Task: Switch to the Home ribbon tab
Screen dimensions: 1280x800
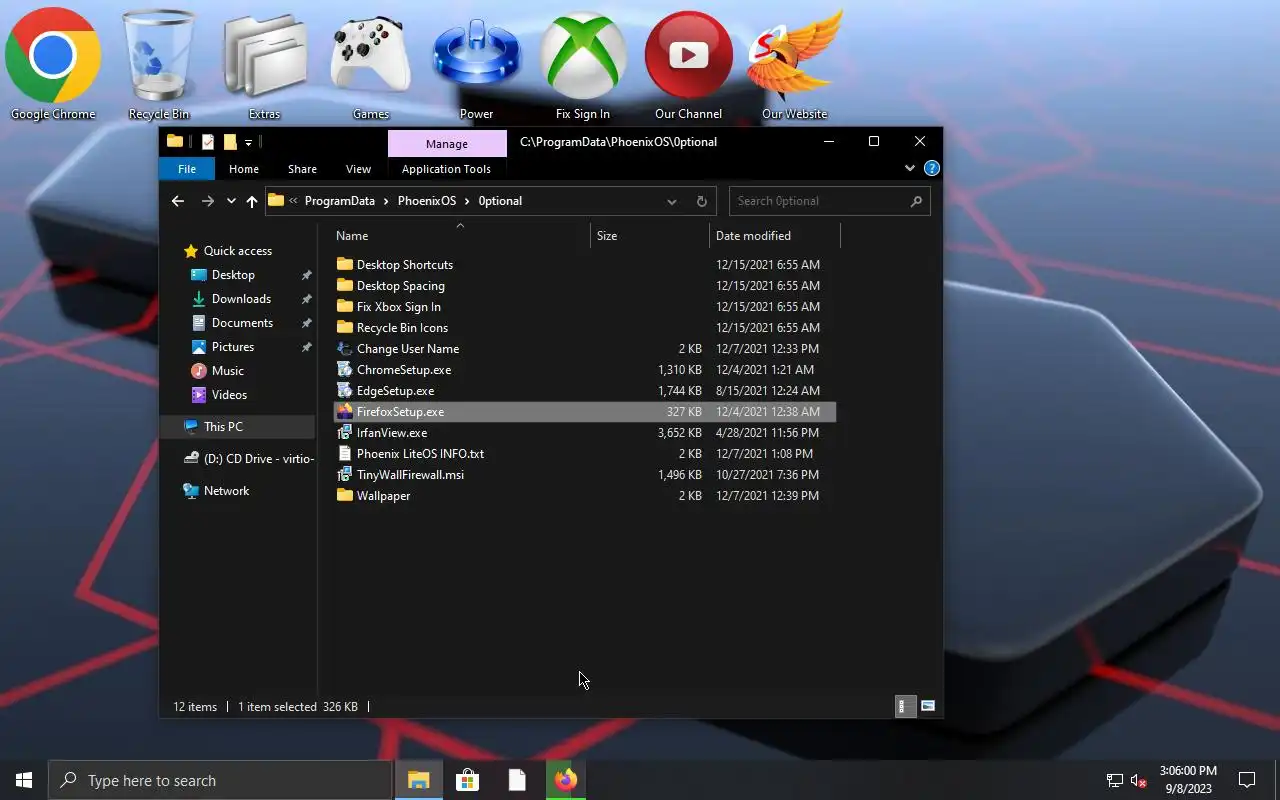Action: point(244,169)
